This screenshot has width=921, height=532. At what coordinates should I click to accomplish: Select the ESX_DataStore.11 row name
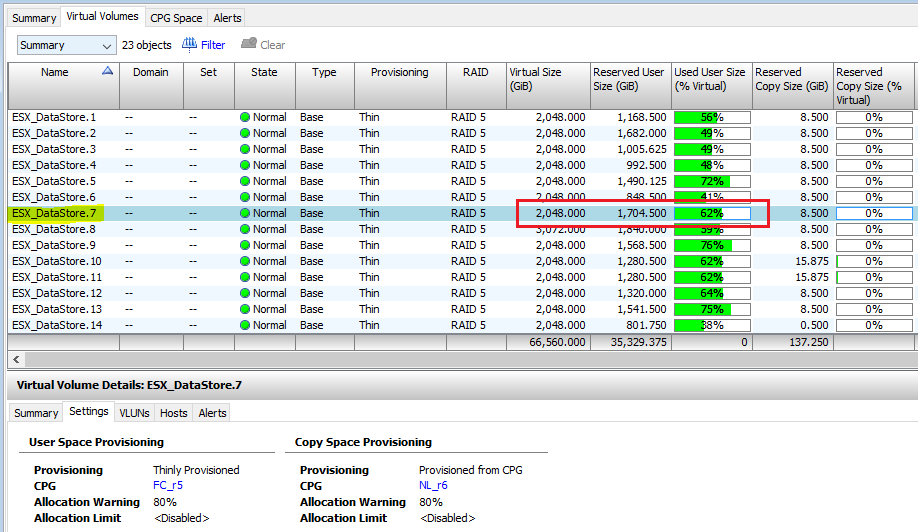57,277
